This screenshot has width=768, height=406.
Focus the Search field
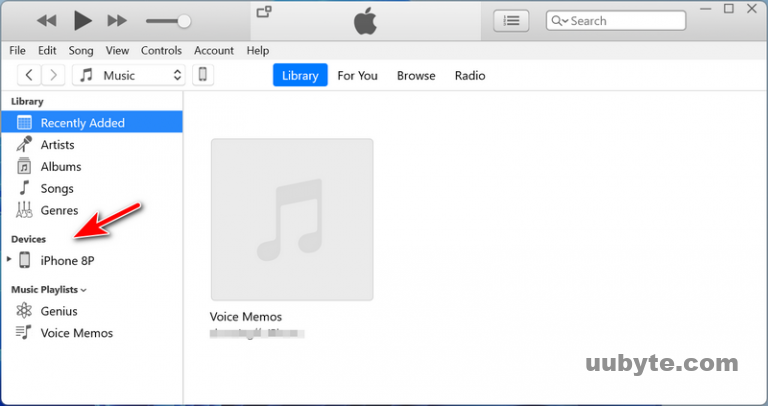(x=616, y=21)
